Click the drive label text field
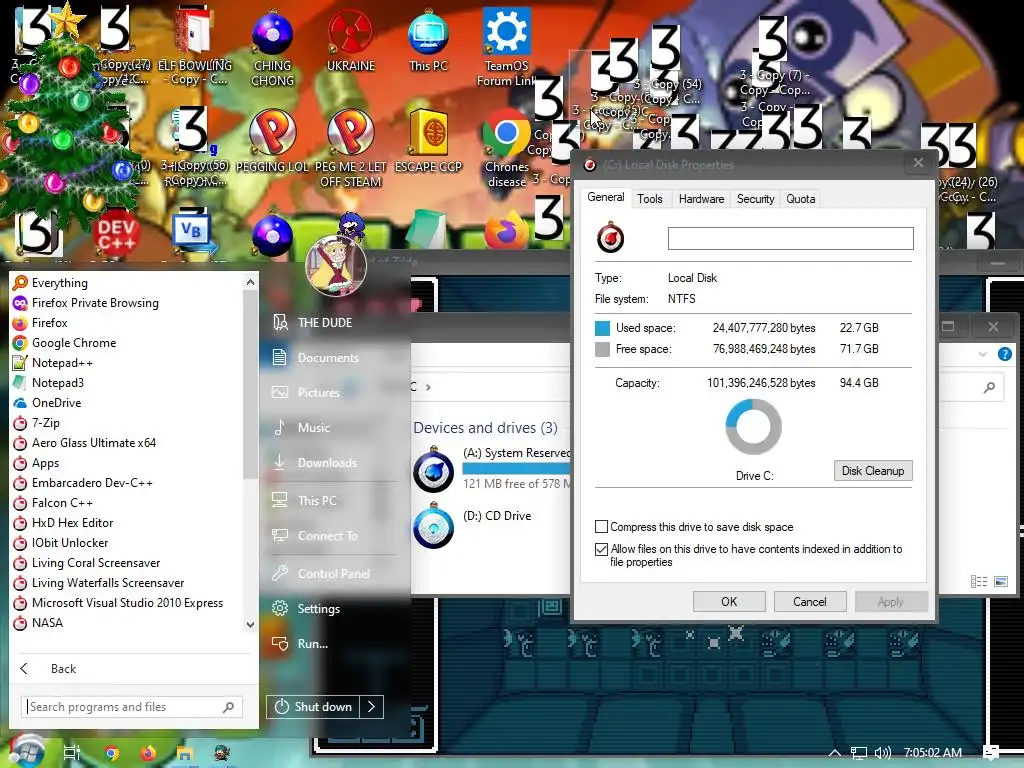The image size is (1024, 768). [790, 238]
